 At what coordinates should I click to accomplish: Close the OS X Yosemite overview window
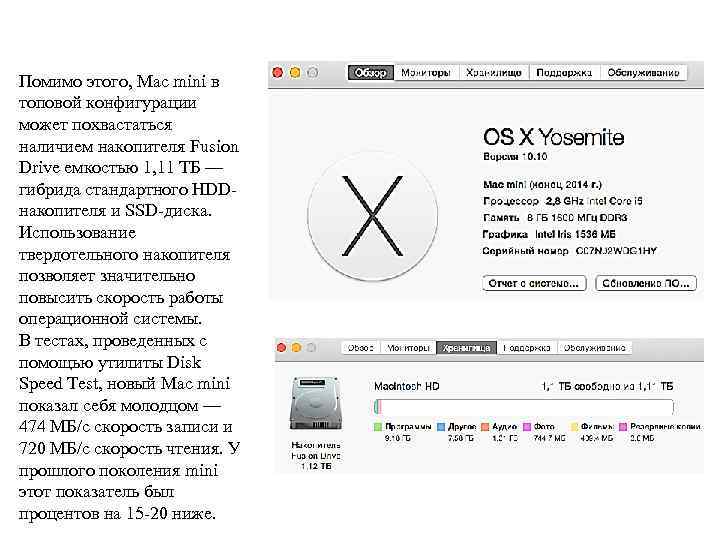click(x=278, y=73)
